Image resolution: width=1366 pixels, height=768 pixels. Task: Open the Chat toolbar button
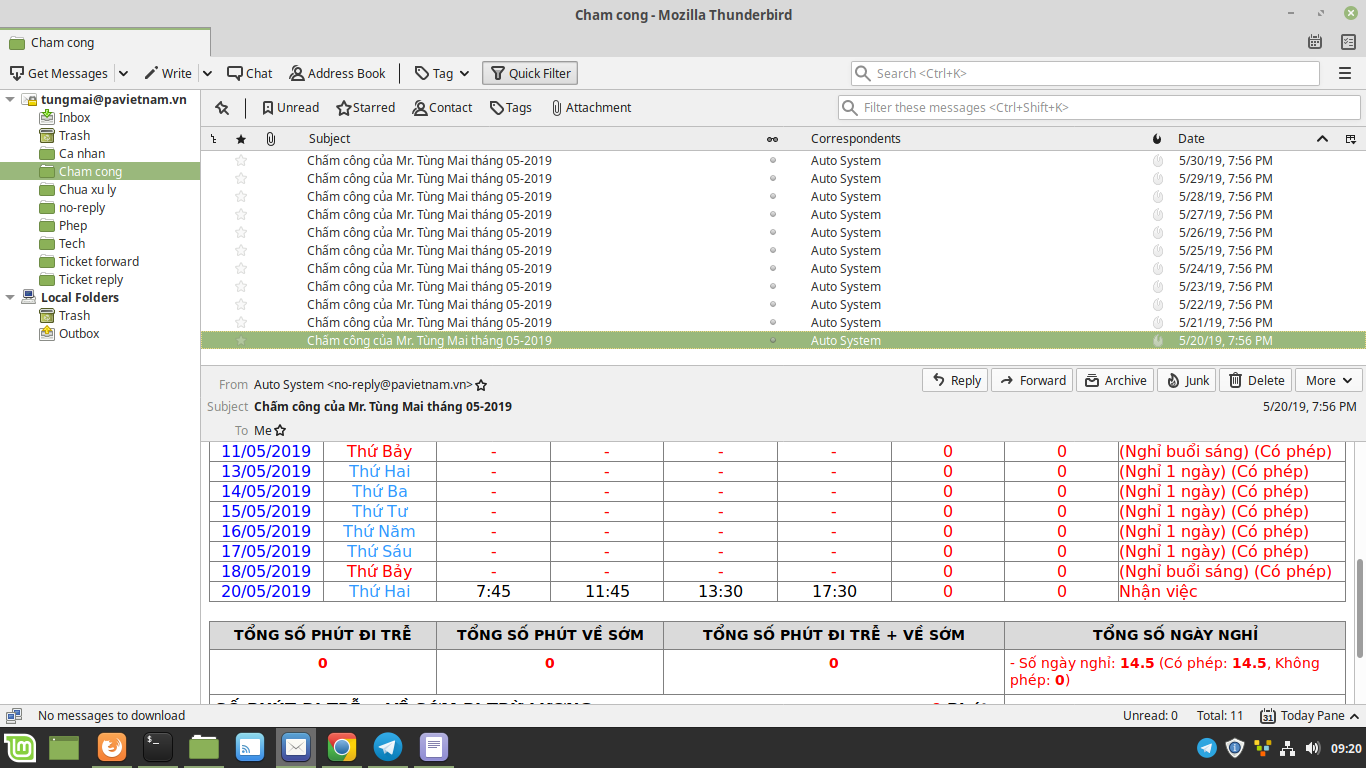(x=250, y=73)
